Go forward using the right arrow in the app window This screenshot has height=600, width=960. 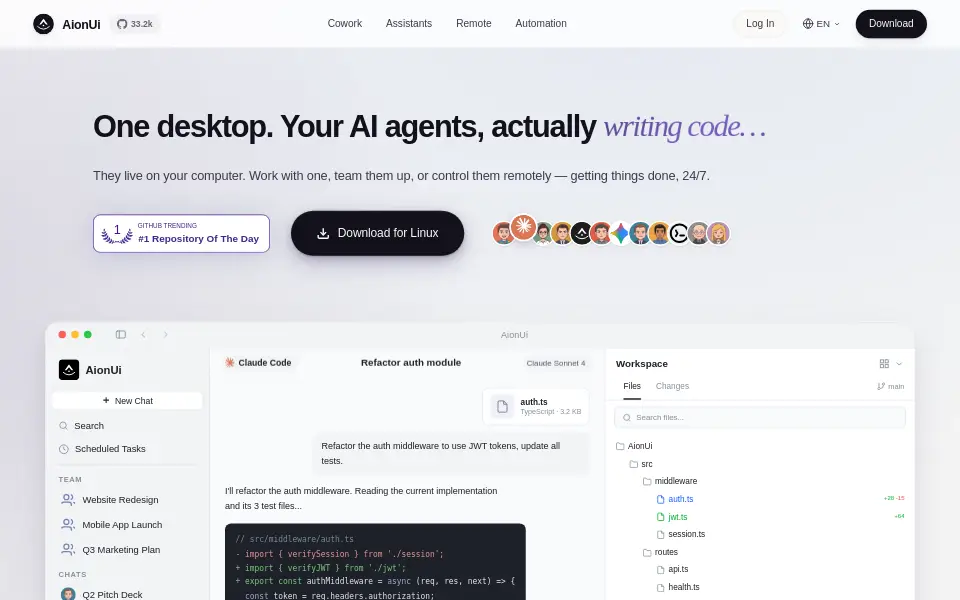coord(165,334)
